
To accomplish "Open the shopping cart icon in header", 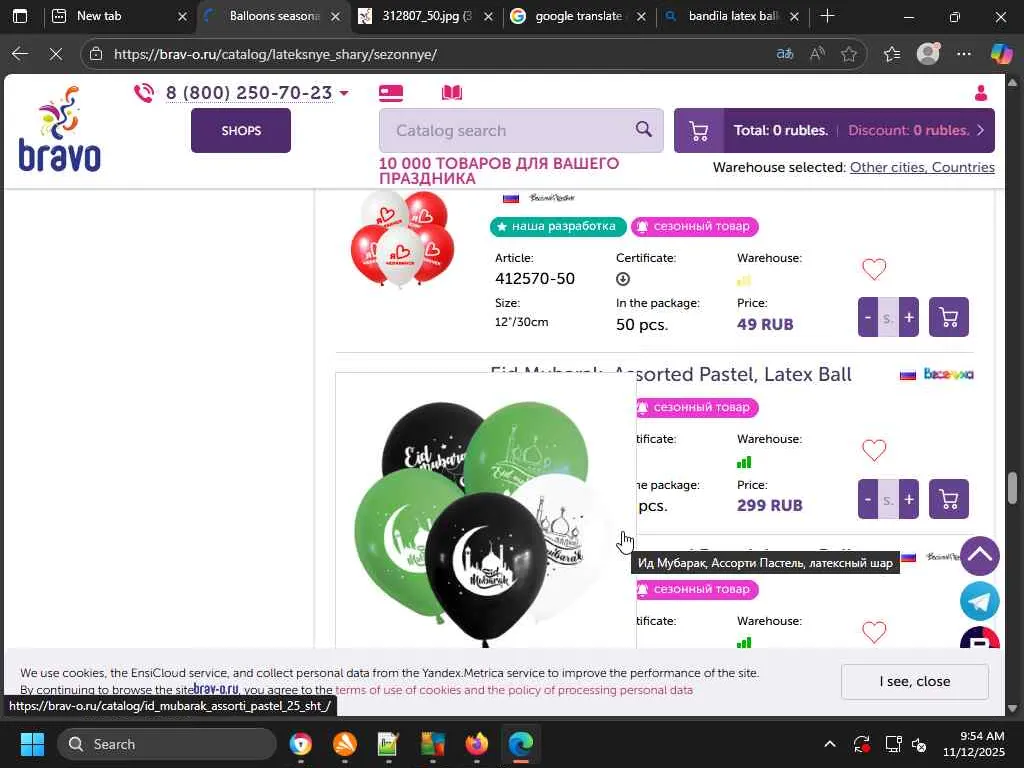I will [x=699, y=131].
